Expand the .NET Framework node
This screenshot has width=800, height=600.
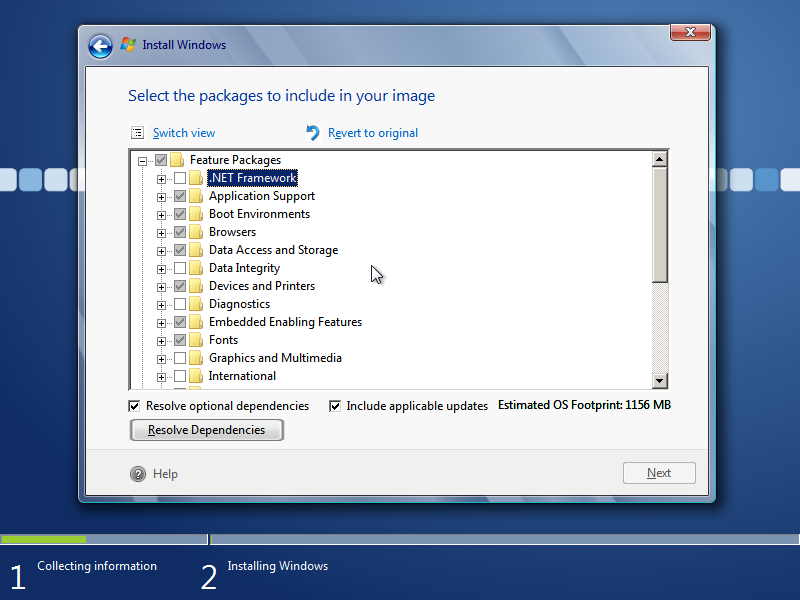(161, 179)
